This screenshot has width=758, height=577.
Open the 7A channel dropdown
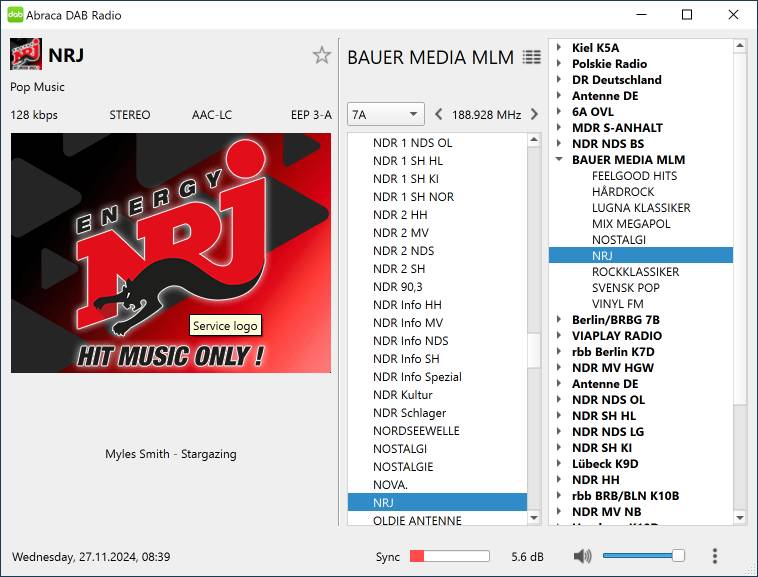pyautogui.click(x=385, y=115)
